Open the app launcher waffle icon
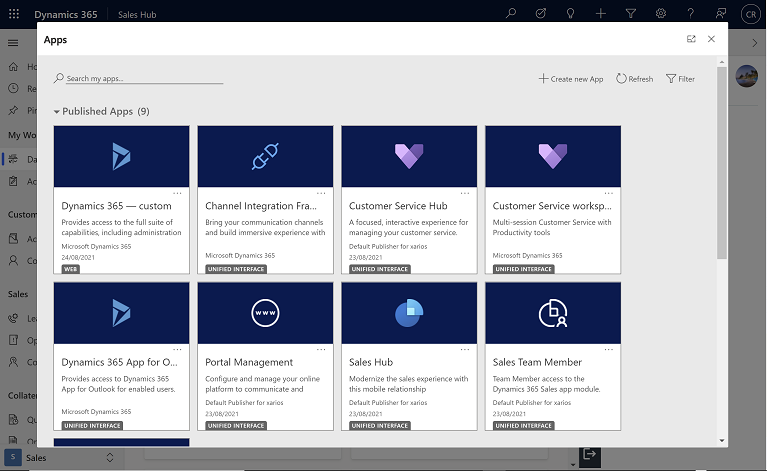 click(x=13, y=14)
